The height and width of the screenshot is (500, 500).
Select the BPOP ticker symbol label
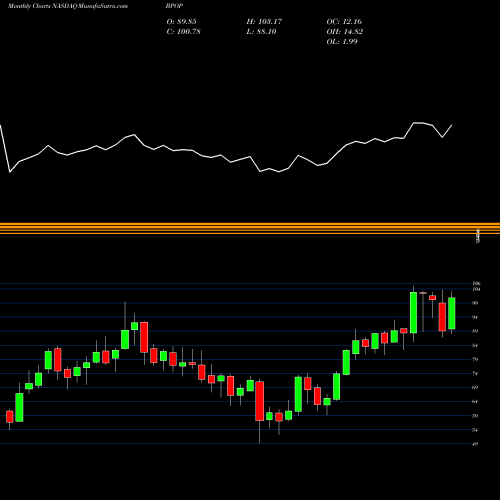174,6
